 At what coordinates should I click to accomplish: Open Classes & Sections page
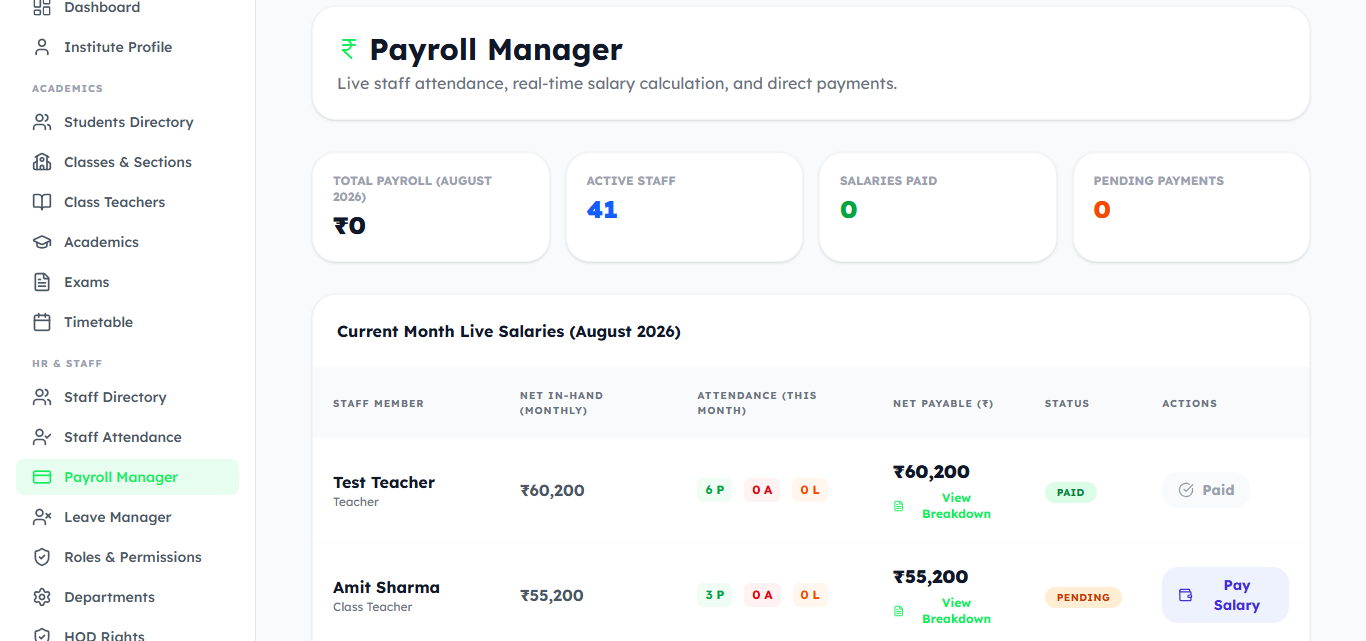127,162
